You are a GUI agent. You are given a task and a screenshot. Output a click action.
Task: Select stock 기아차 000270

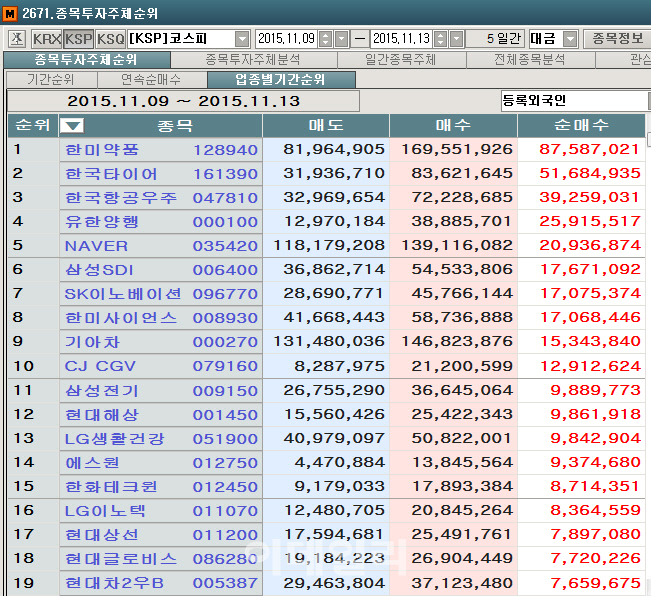tap(161, 342)
